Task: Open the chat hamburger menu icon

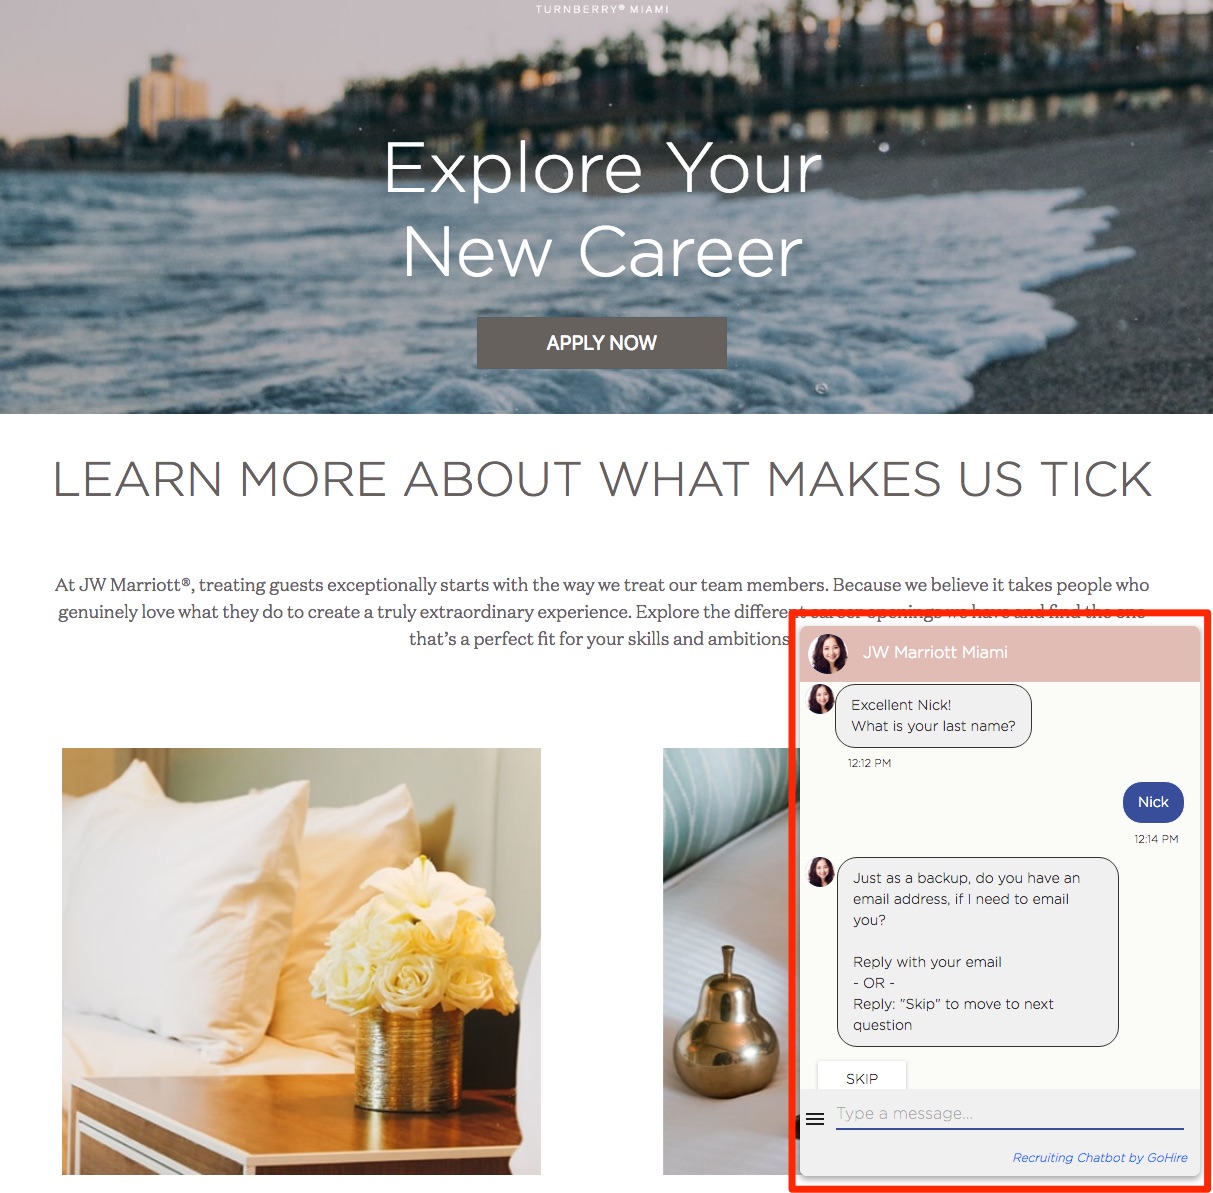Action: pyautogui.click(x=815, y=1119)
